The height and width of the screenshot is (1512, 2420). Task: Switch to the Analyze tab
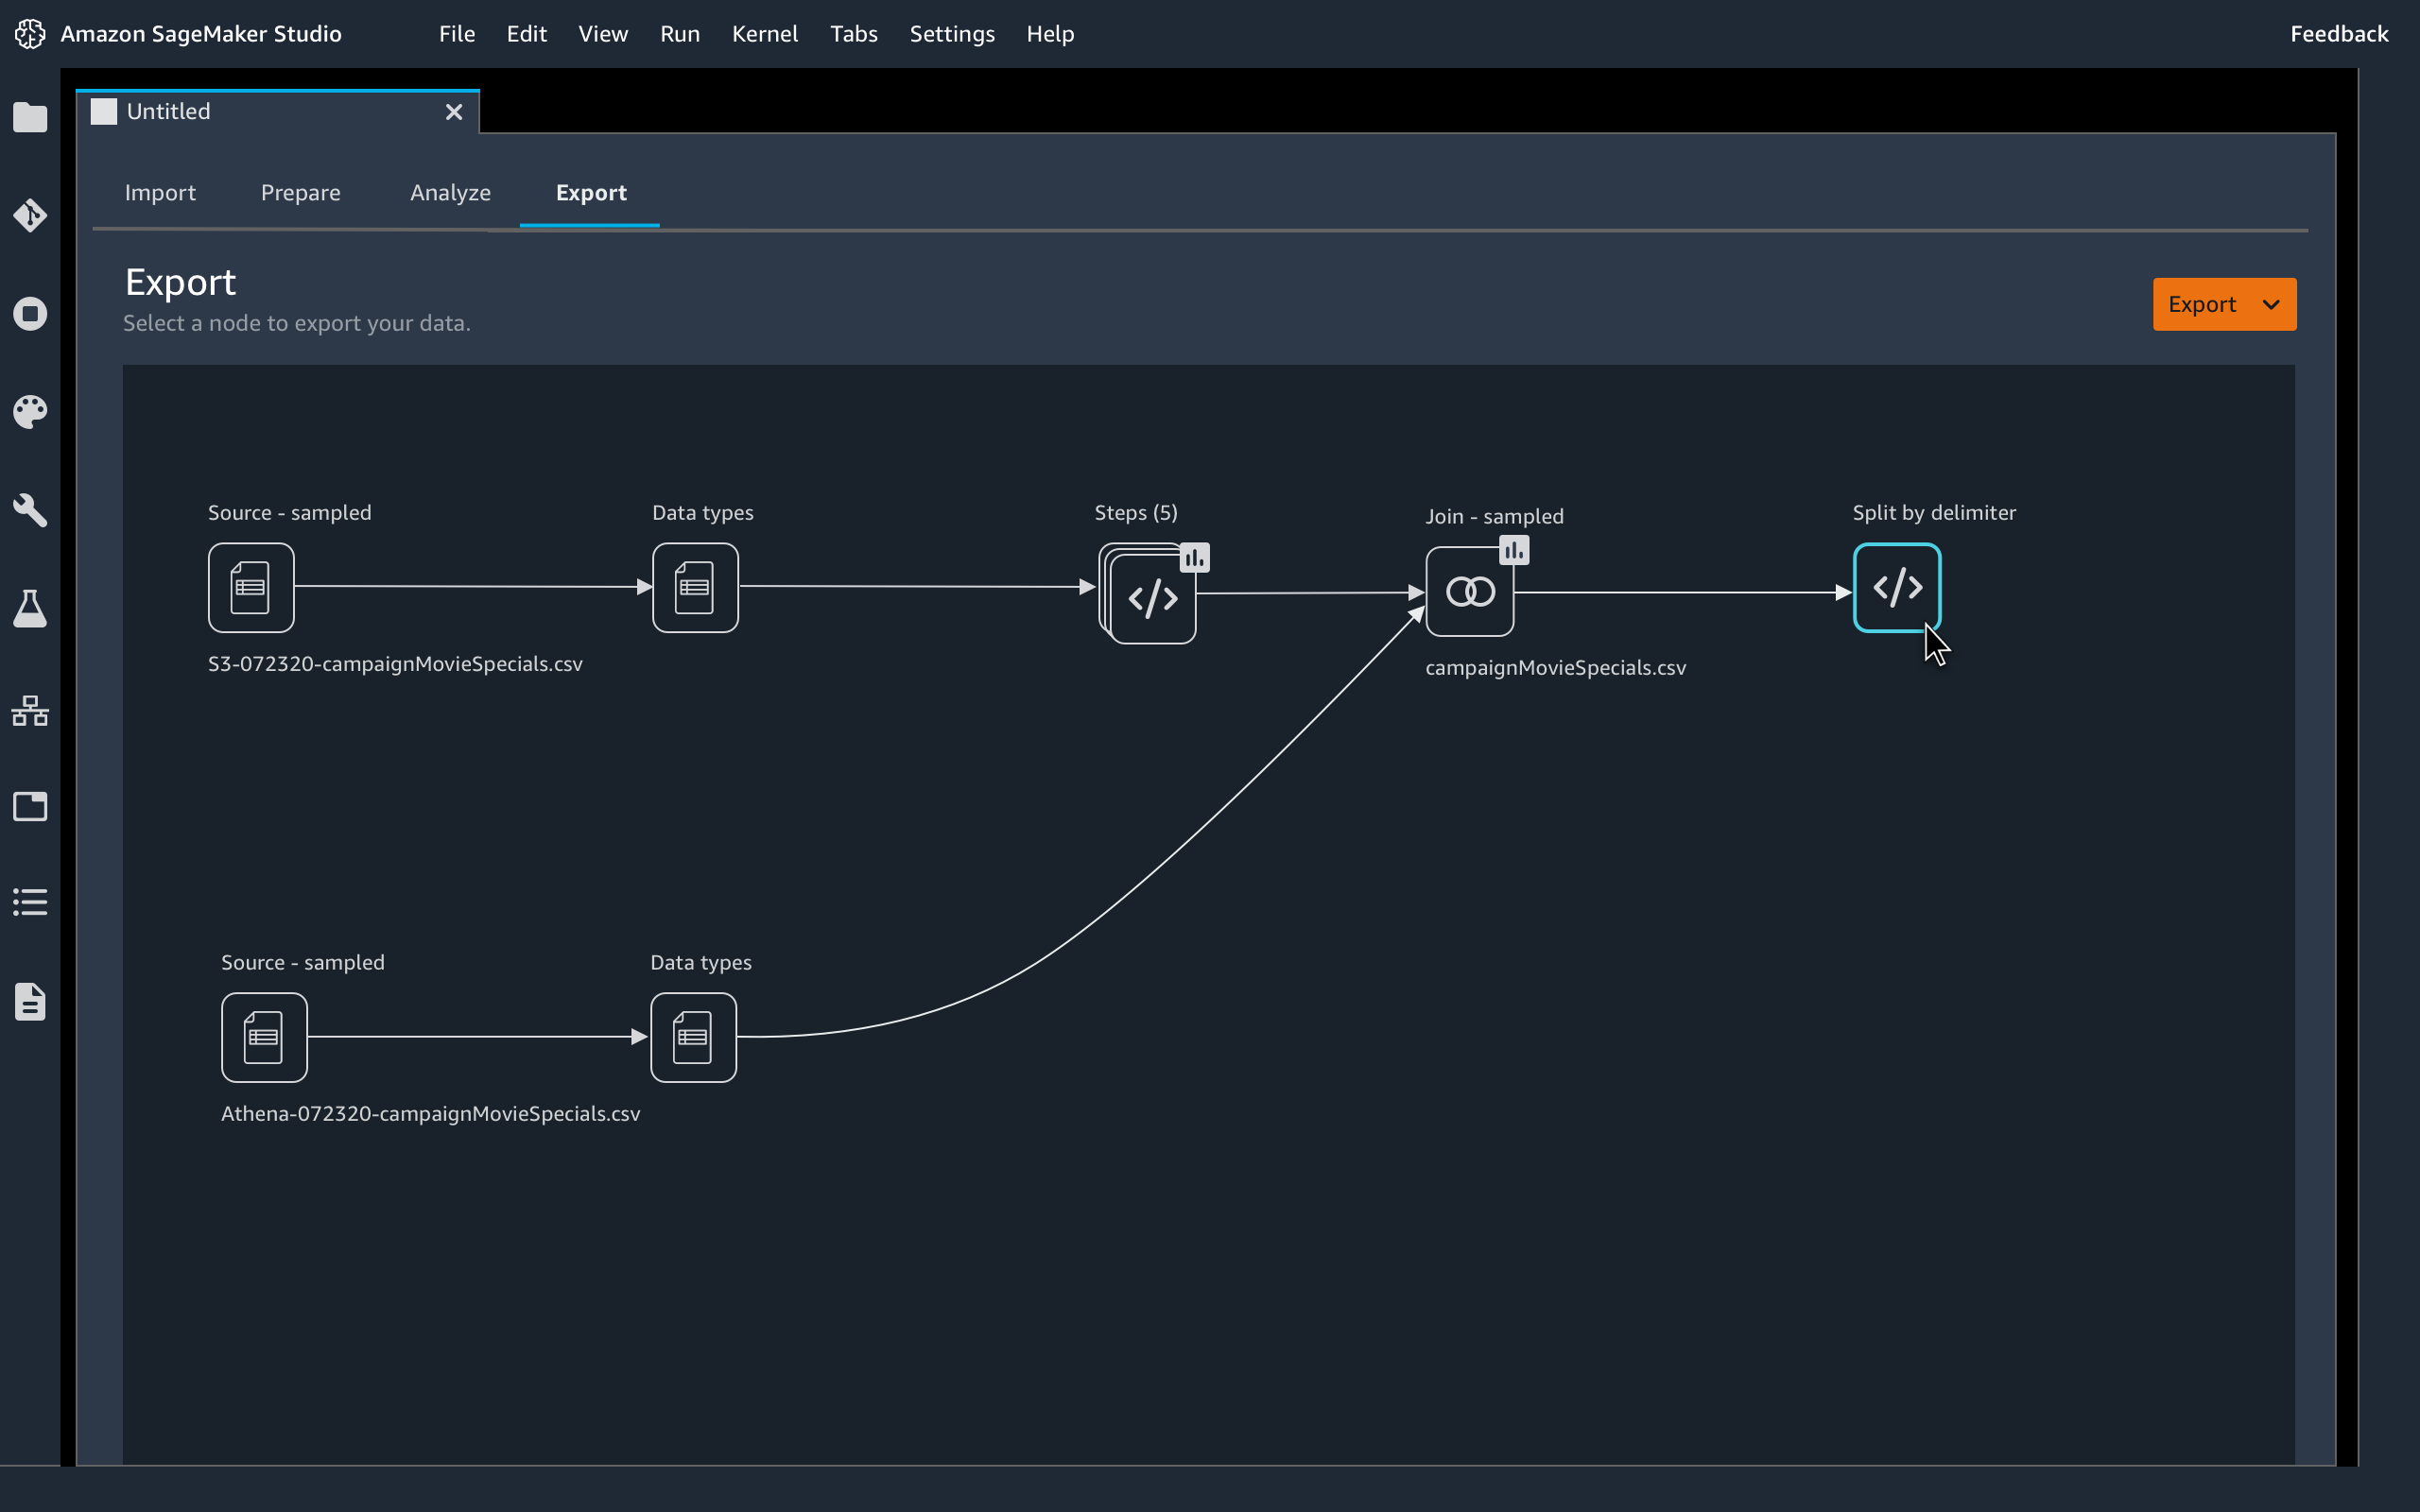point(450,193)
